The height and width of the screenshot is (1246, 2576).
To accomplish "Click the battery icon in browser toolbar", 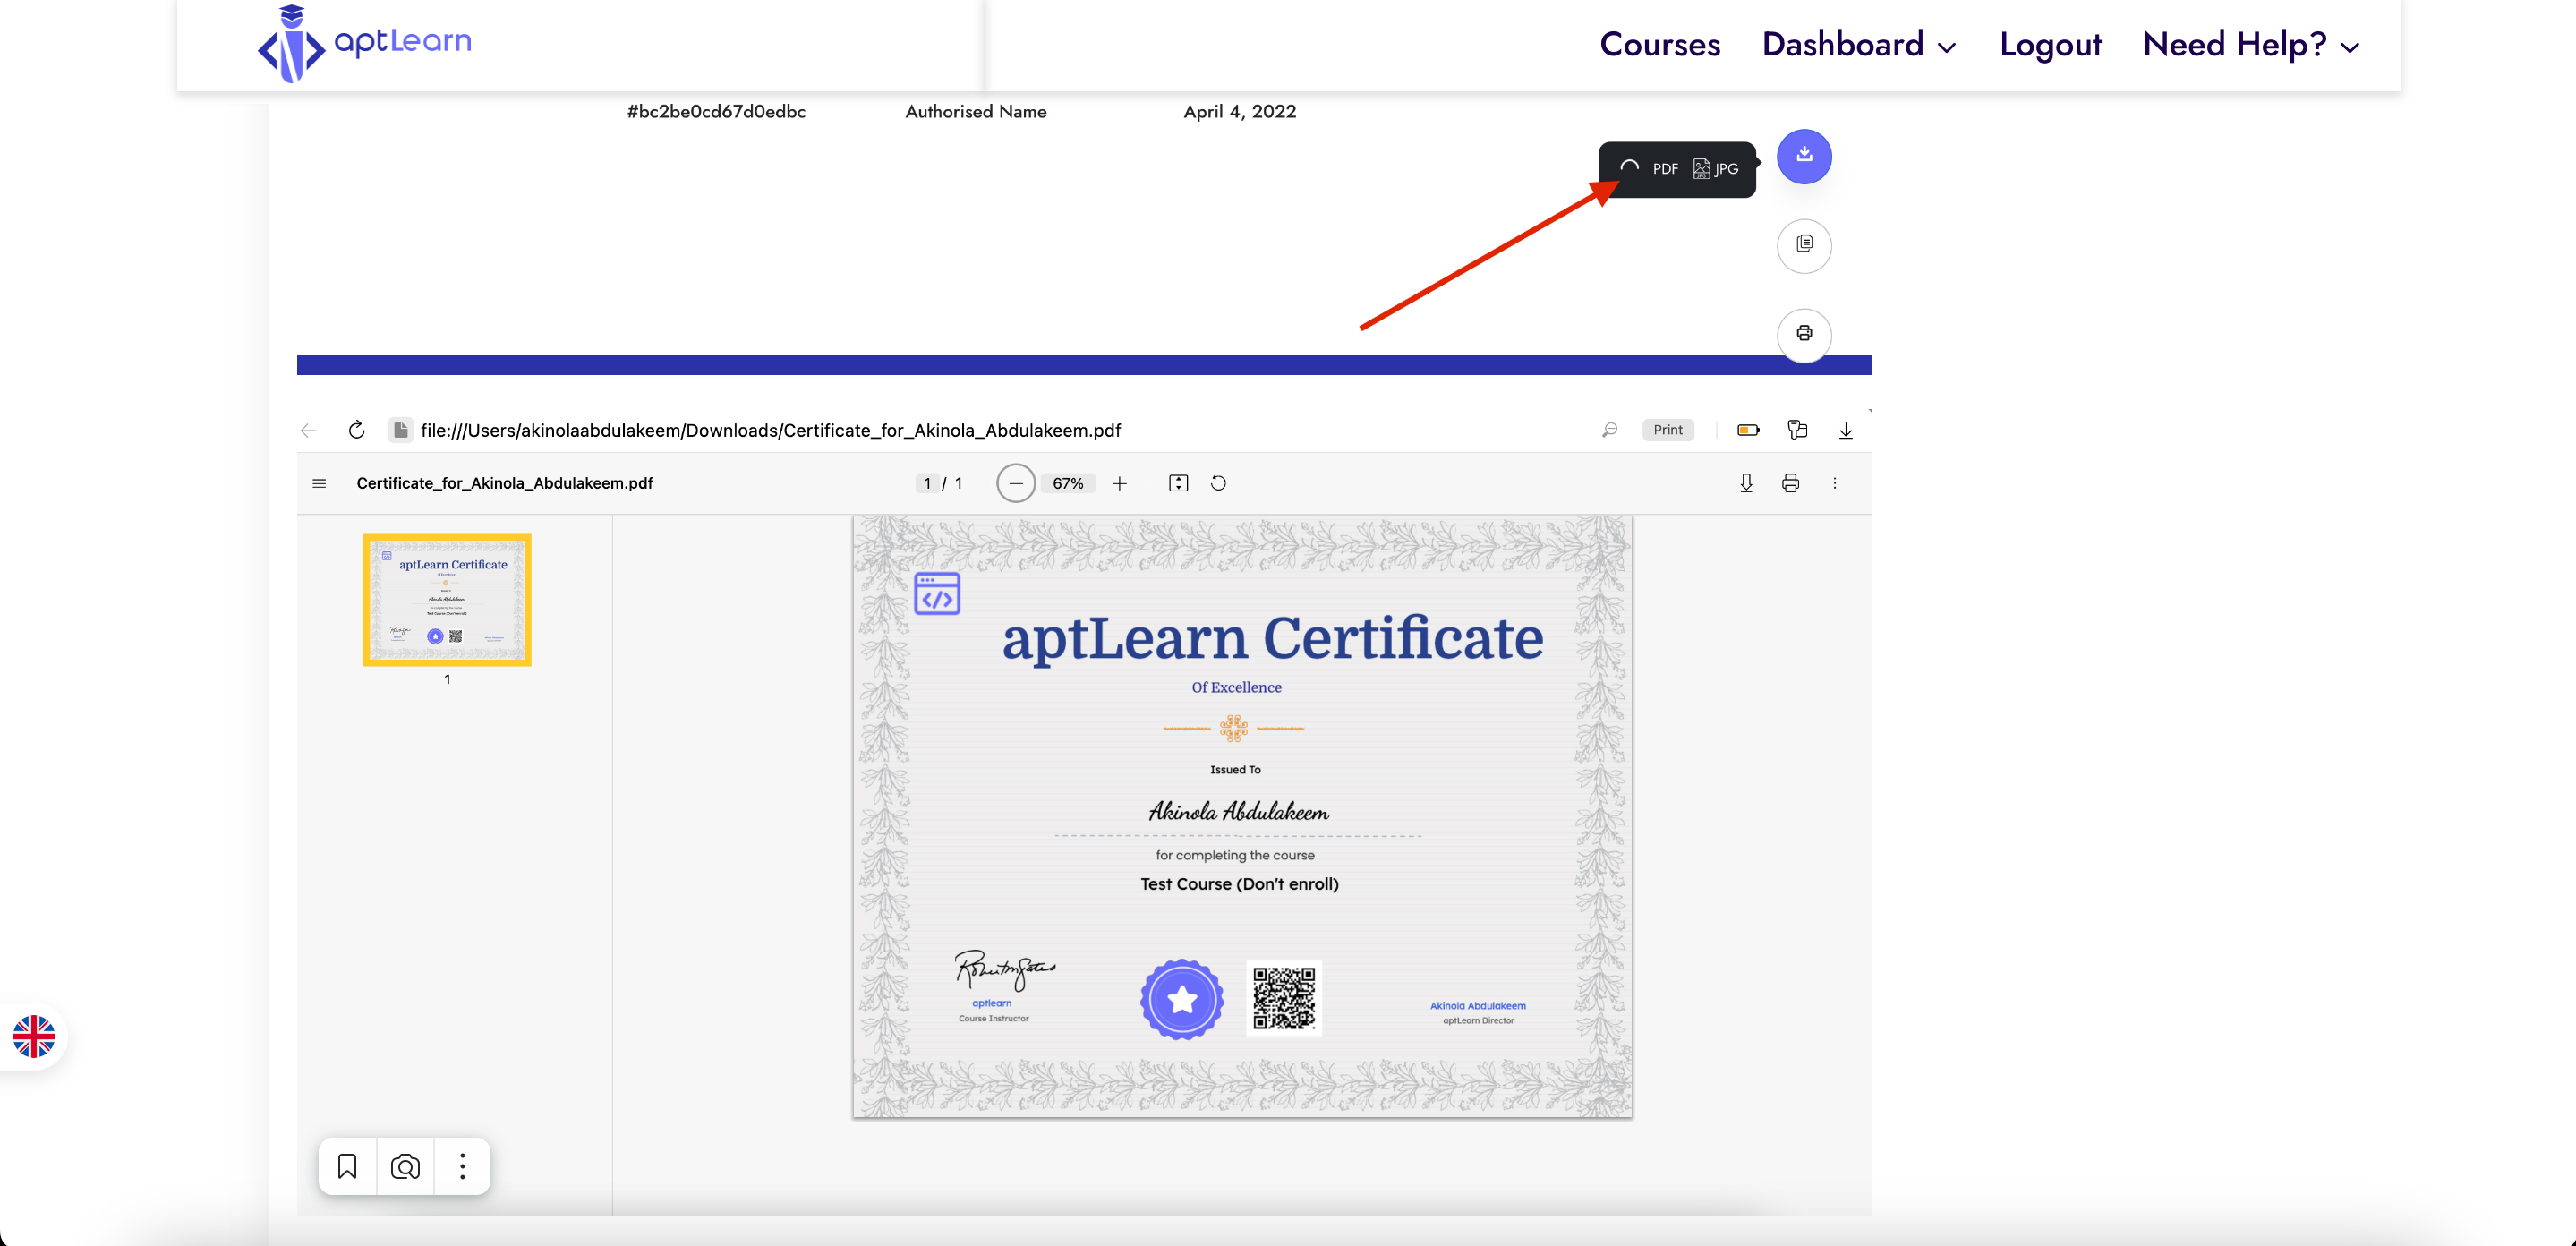I will pos(1748,430).
